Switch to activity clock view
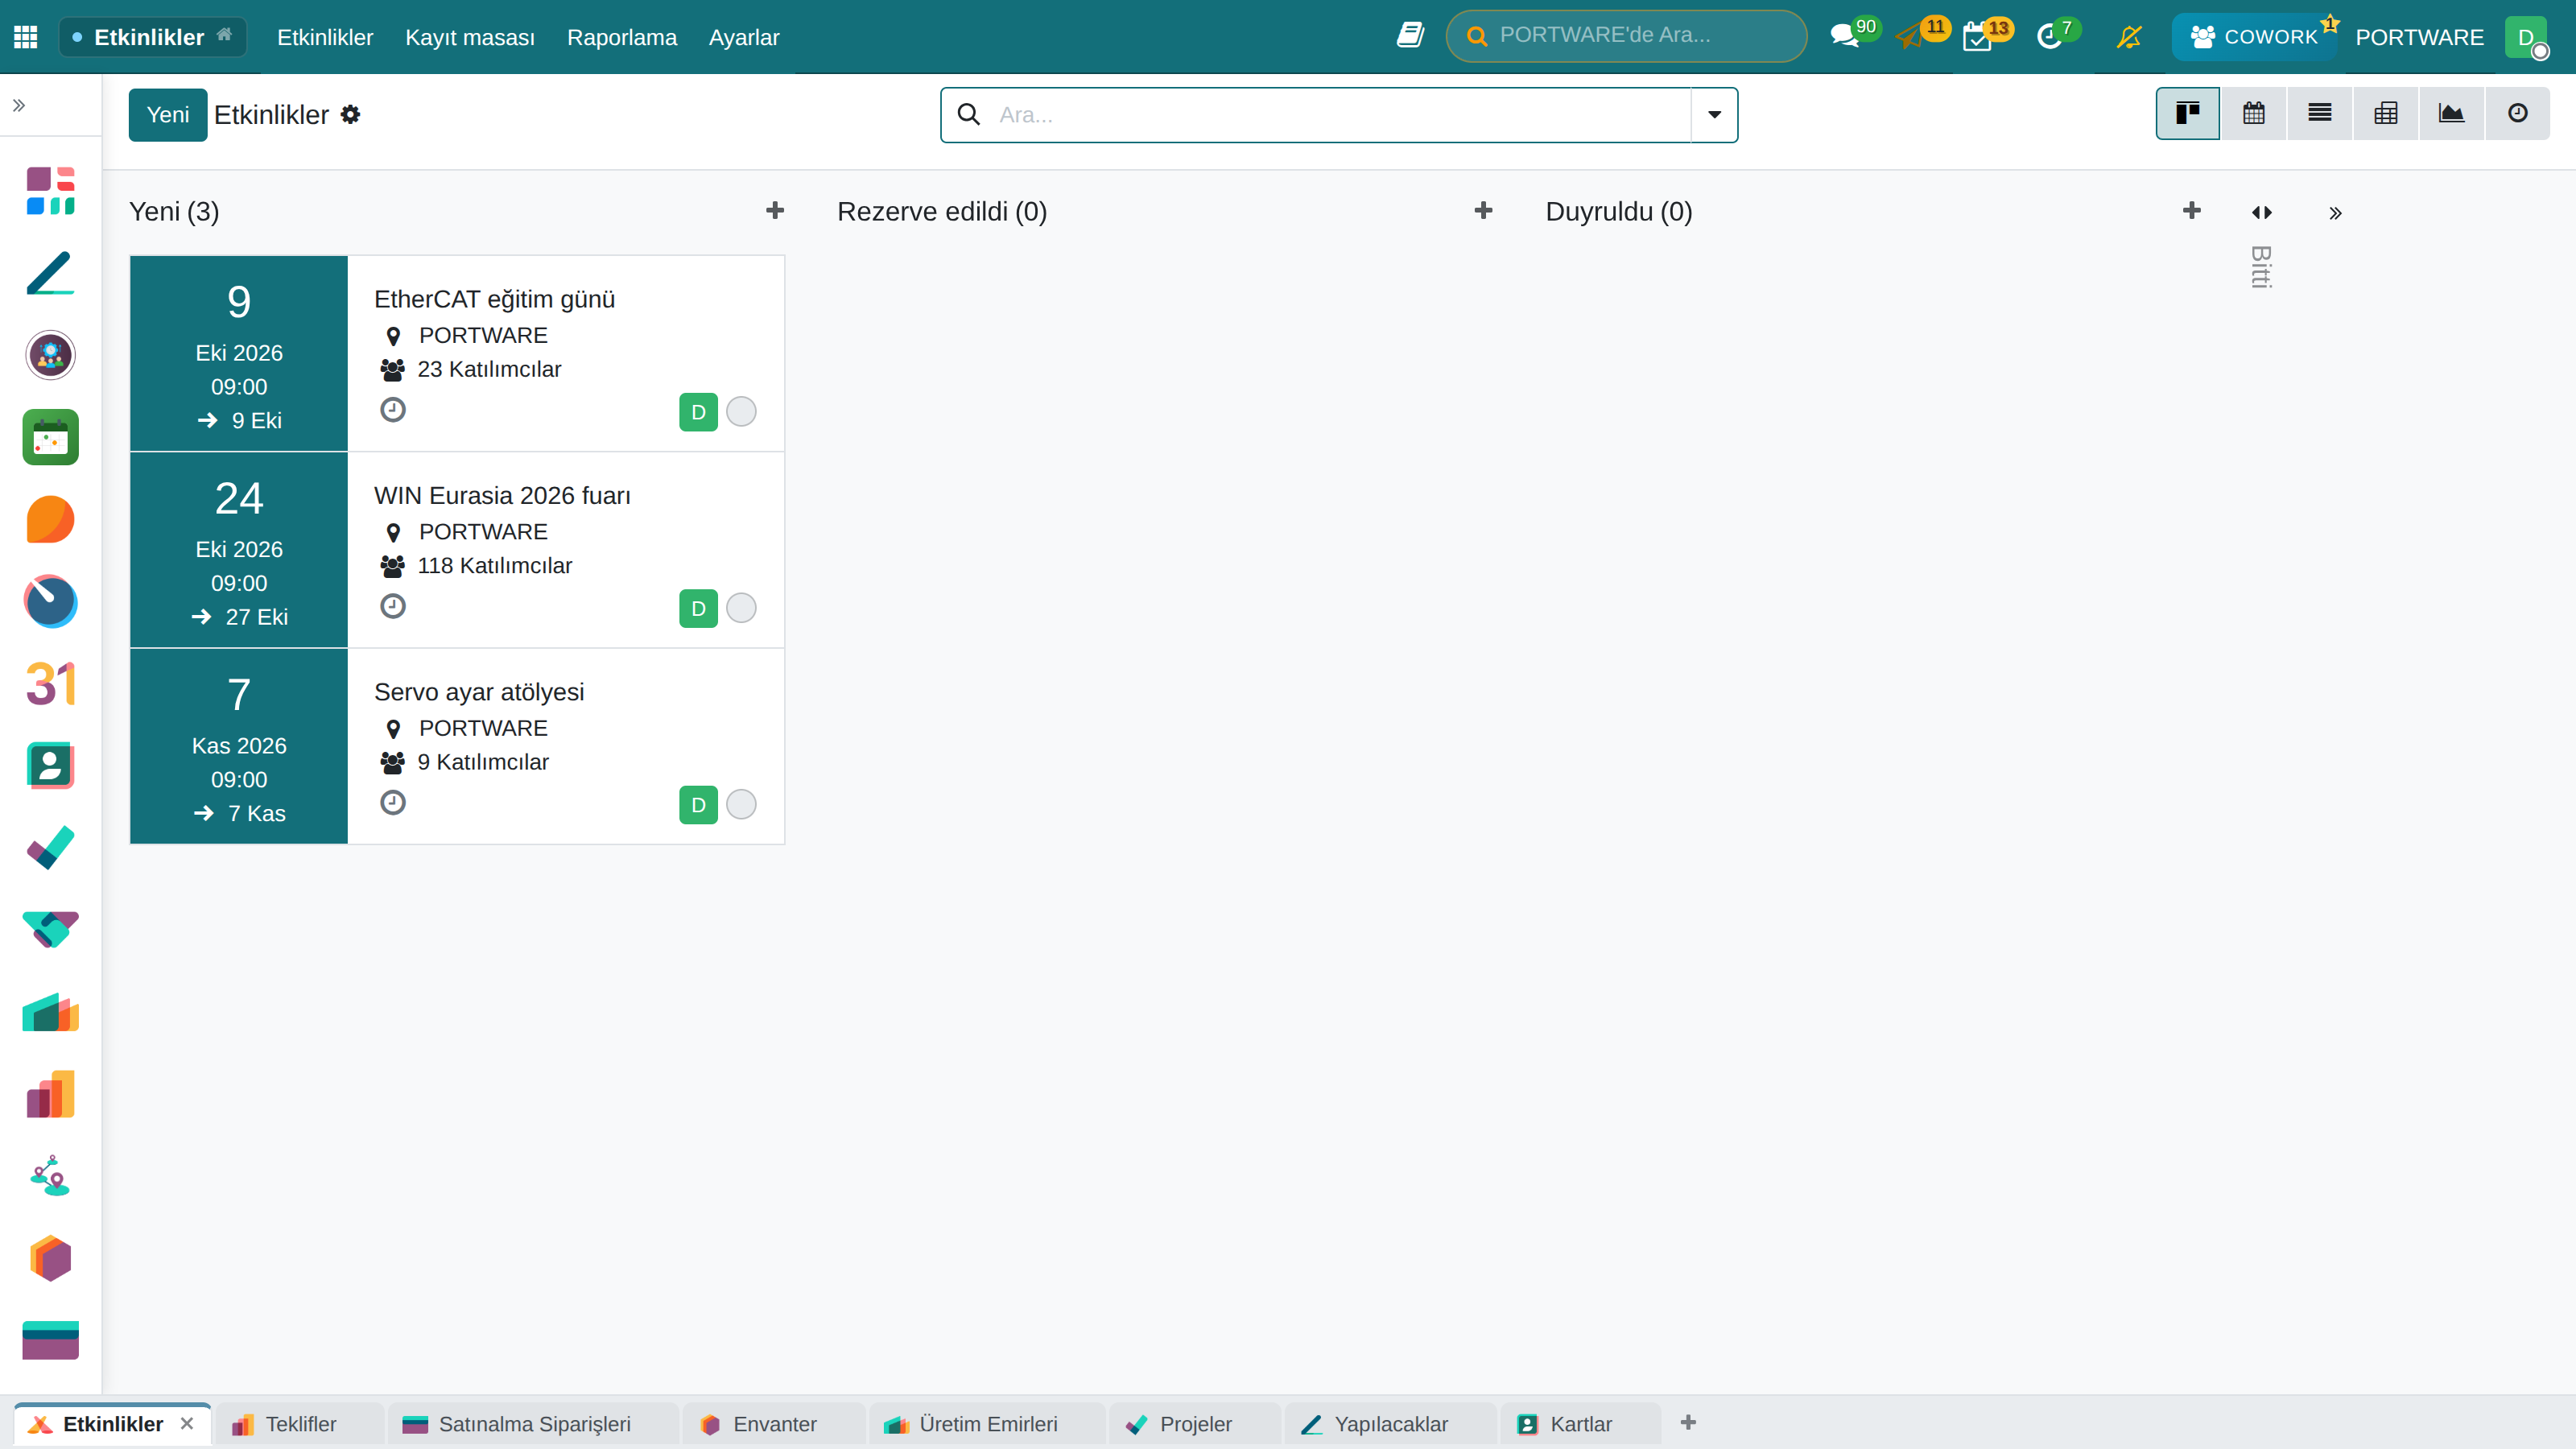 click(x=2517, y=113)
